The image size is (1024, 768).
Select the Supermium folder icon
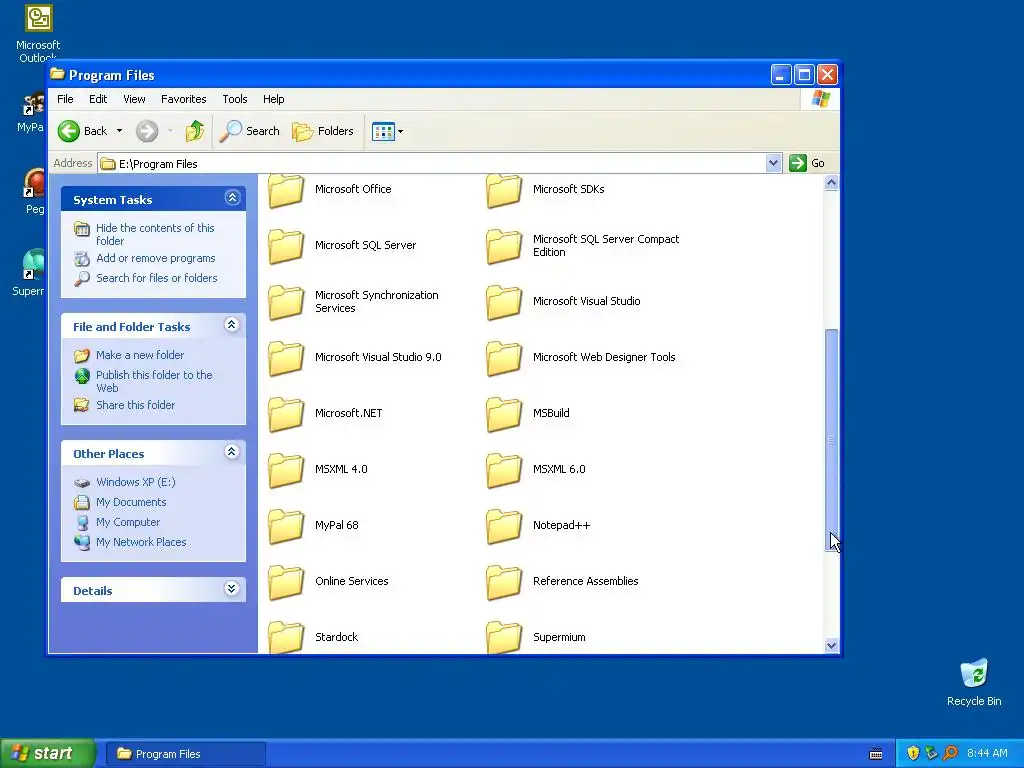click(x=504, y=637)
